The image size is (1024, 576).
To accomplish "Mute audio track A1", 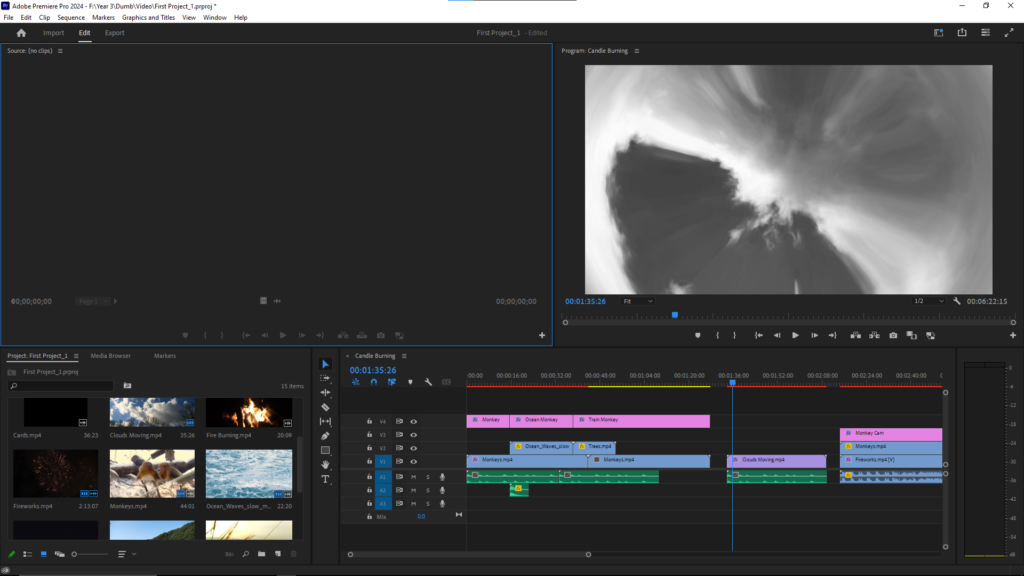I will coord(413,477).
